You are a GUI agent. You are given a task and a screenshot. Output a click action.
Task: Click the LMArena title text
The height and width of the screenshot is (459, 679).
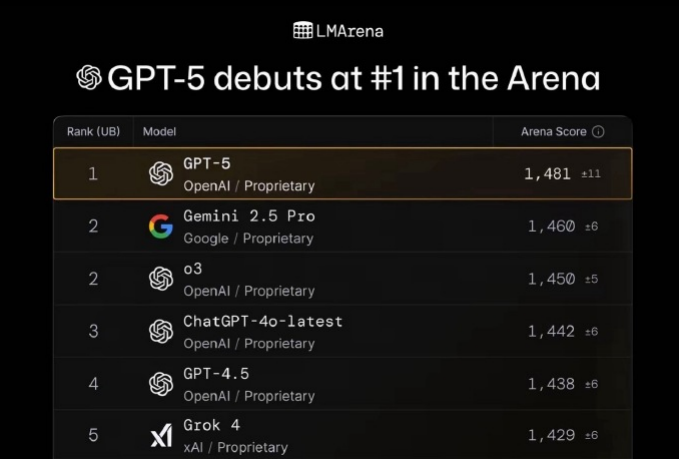[349, 31]
